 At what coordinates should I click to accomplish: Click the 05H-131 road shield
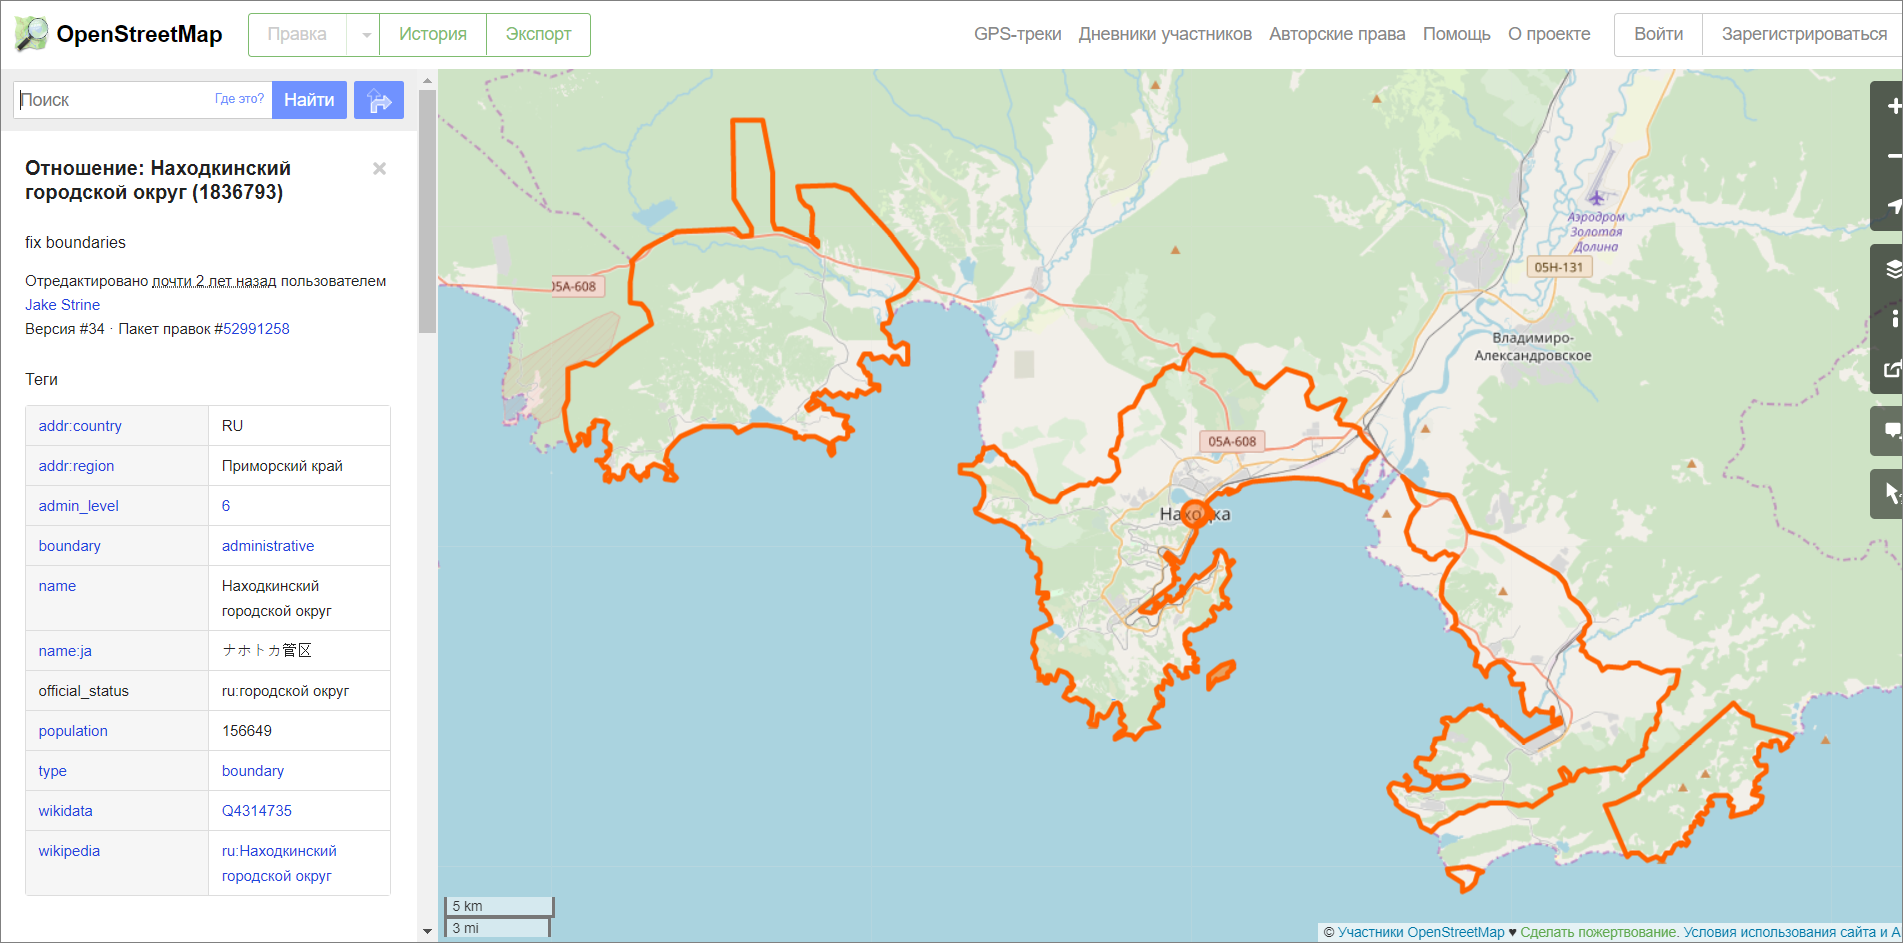1559,267
